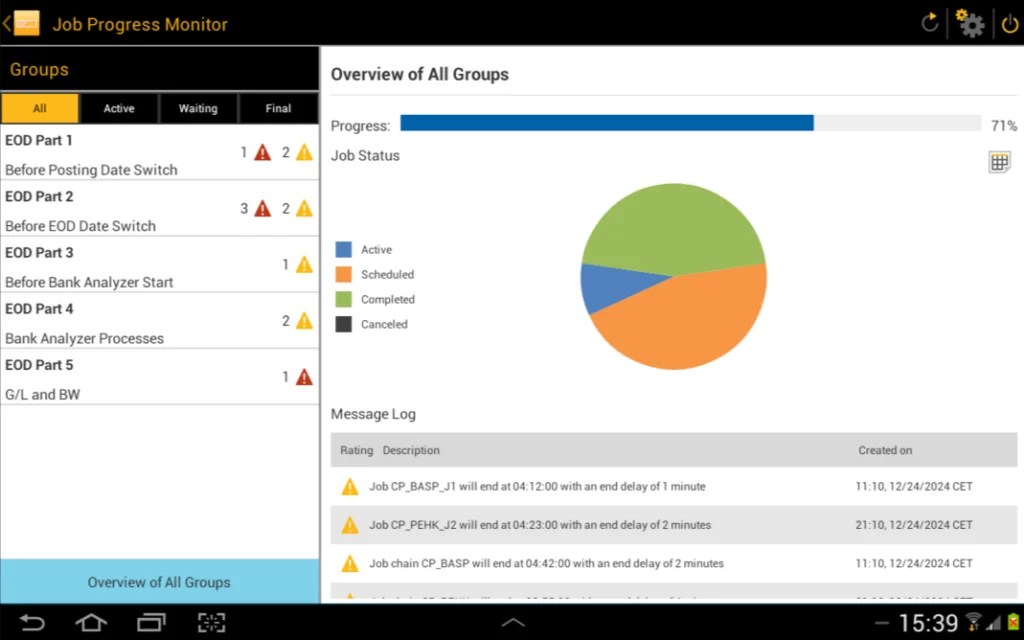Open recent apps from the navigation bar
The height and width of the screenshot is (640, 1024).
151,621
